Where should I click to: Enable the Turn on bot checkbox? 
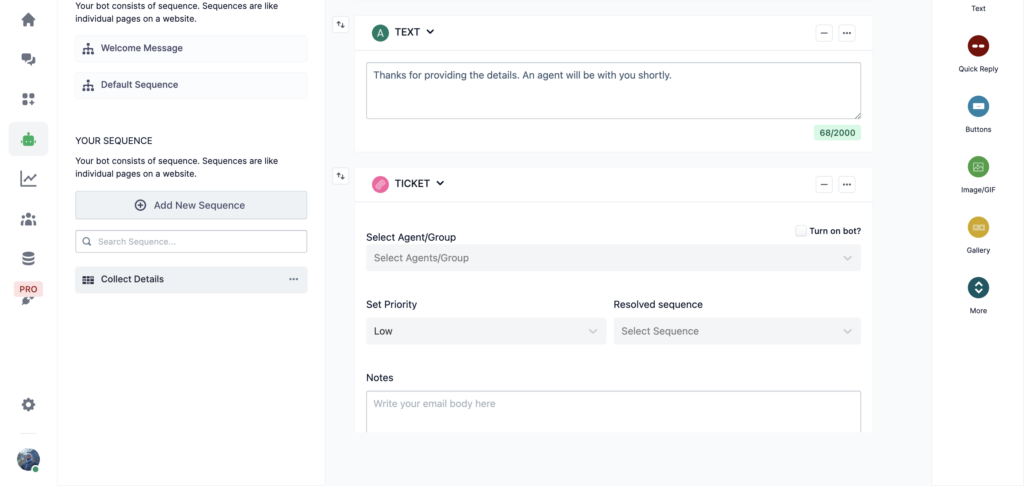(801, 231)
